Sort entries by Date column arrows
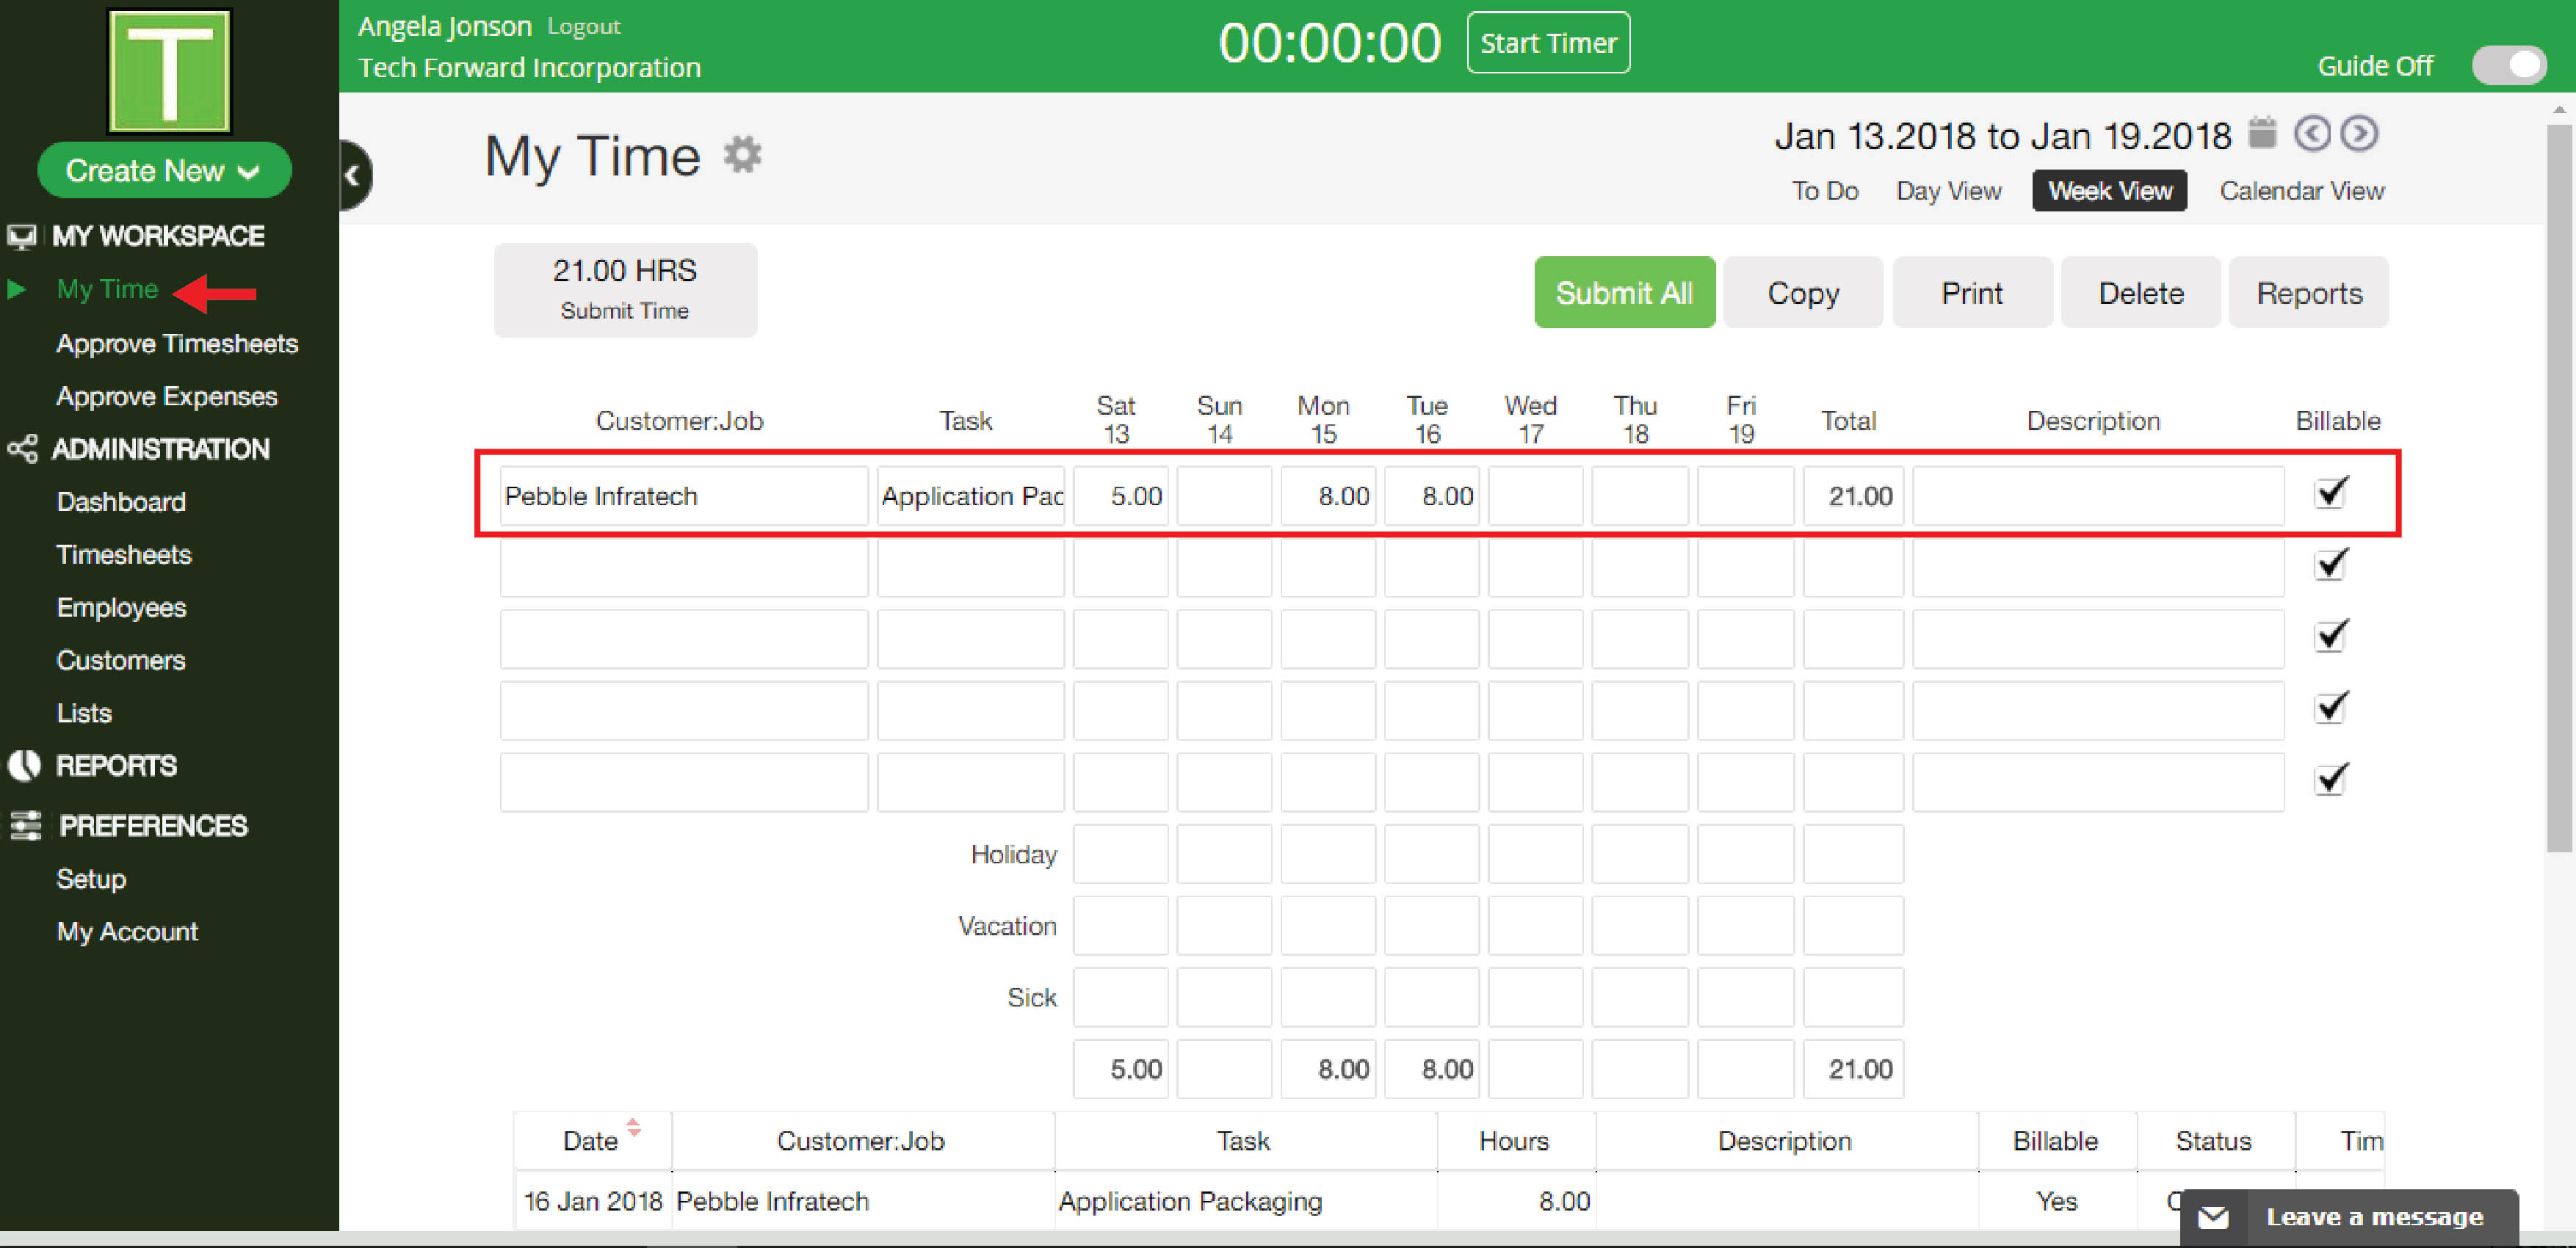The image size is (2576, 1248). point(633,1128)
